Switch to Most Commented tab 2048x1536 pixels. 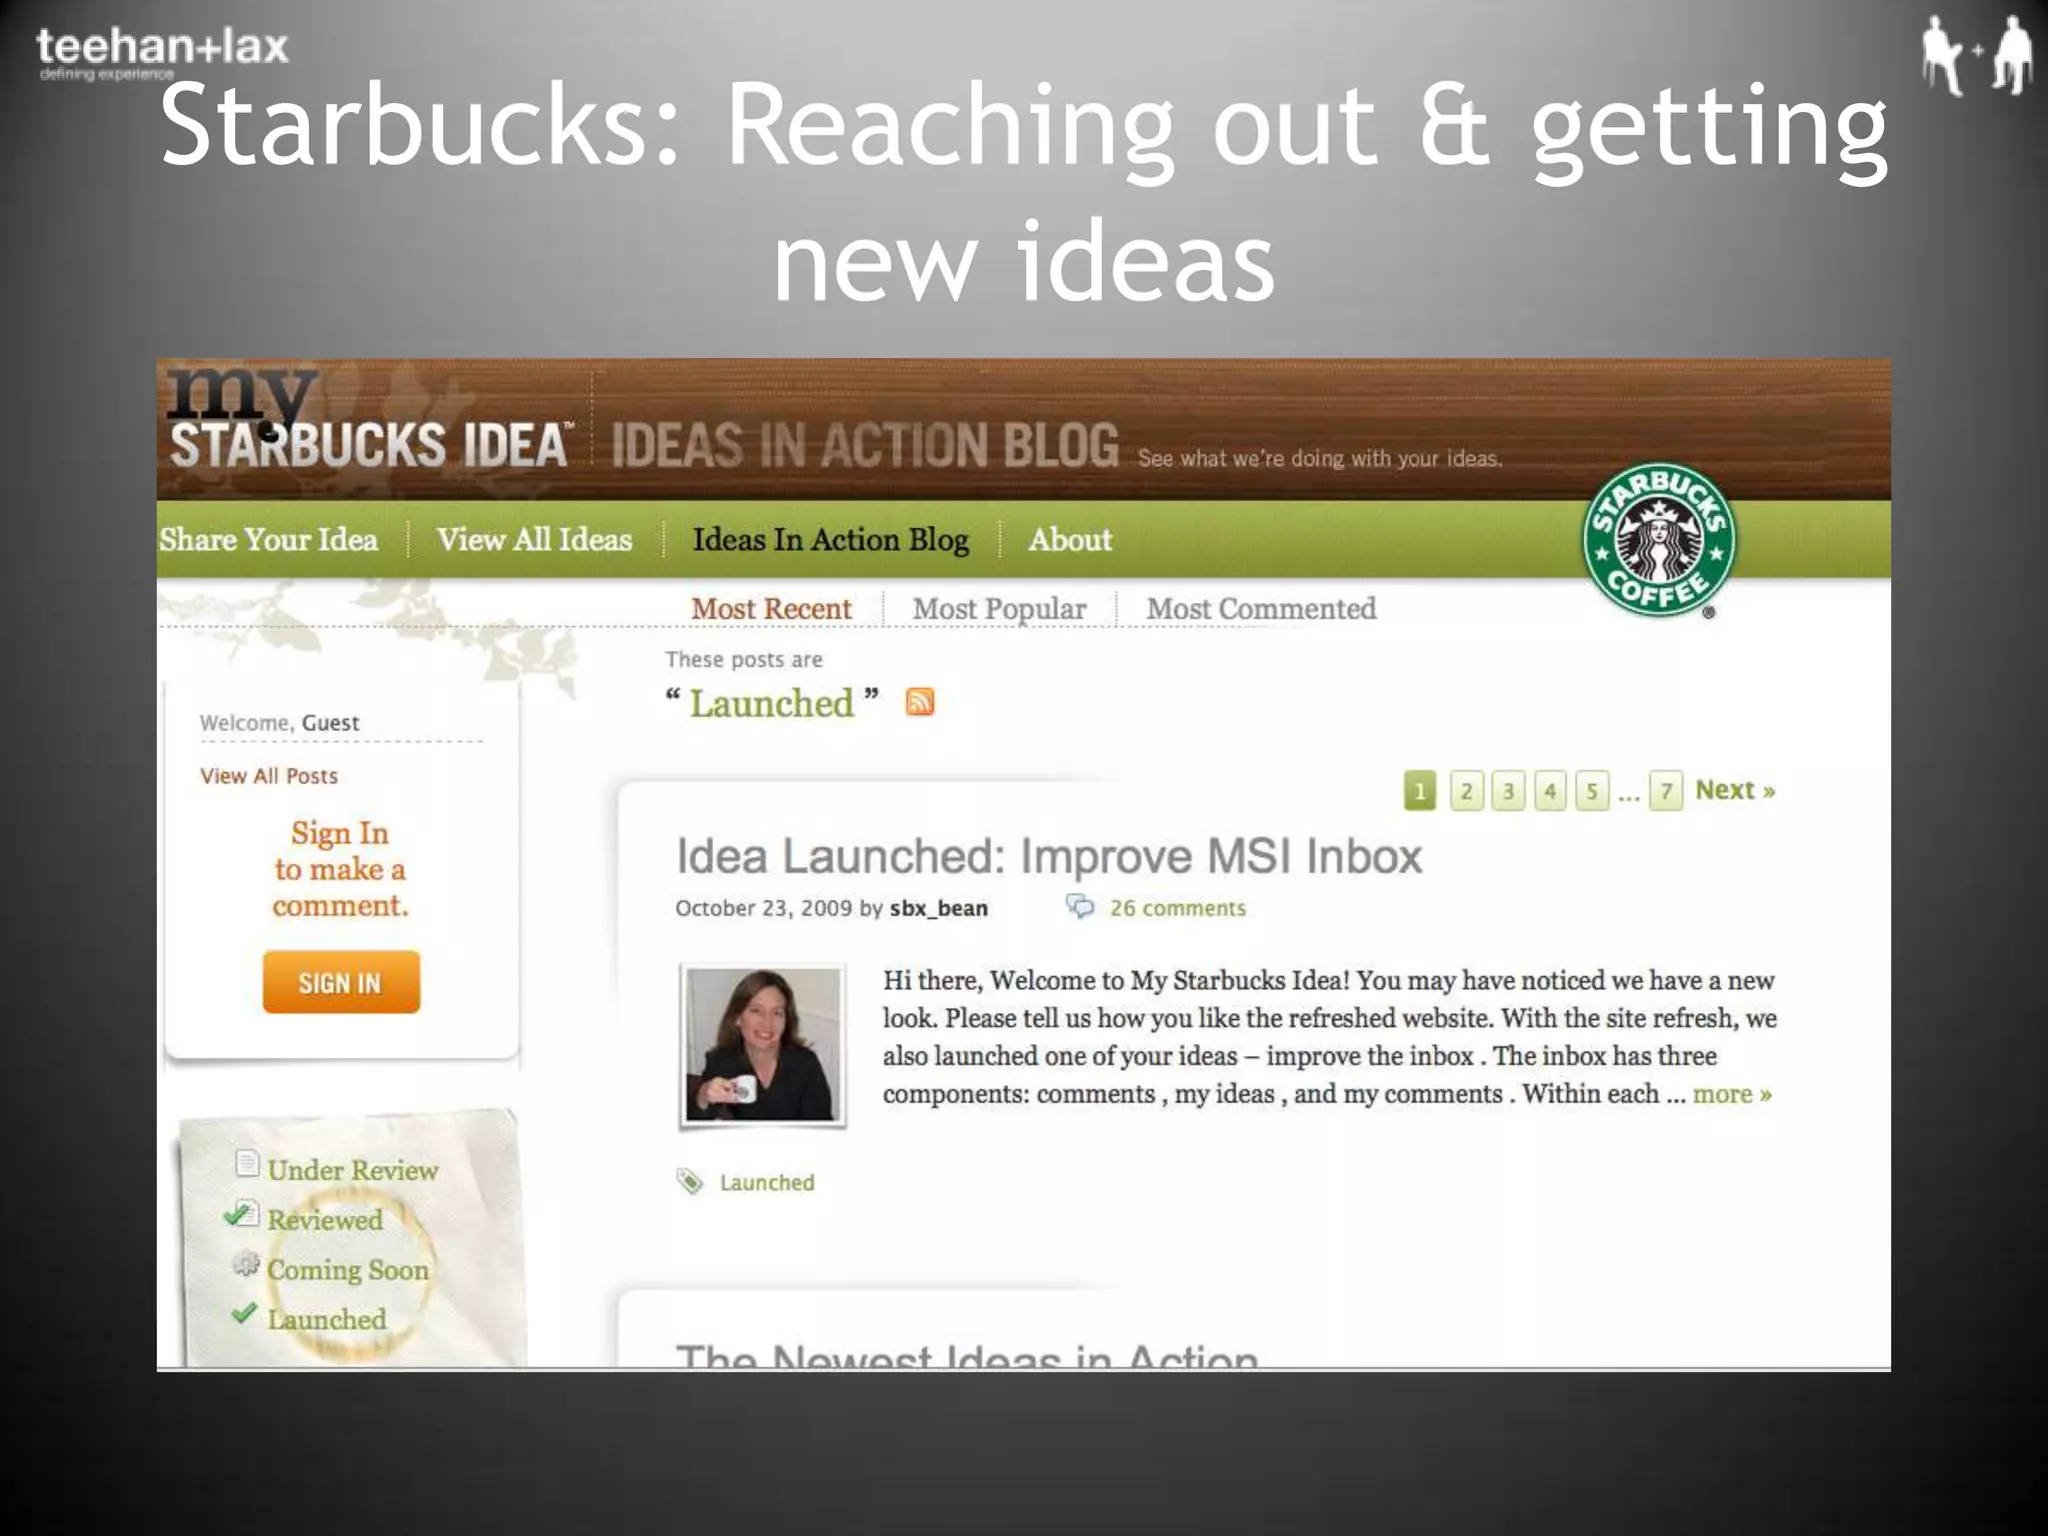tap(1261, 608)
